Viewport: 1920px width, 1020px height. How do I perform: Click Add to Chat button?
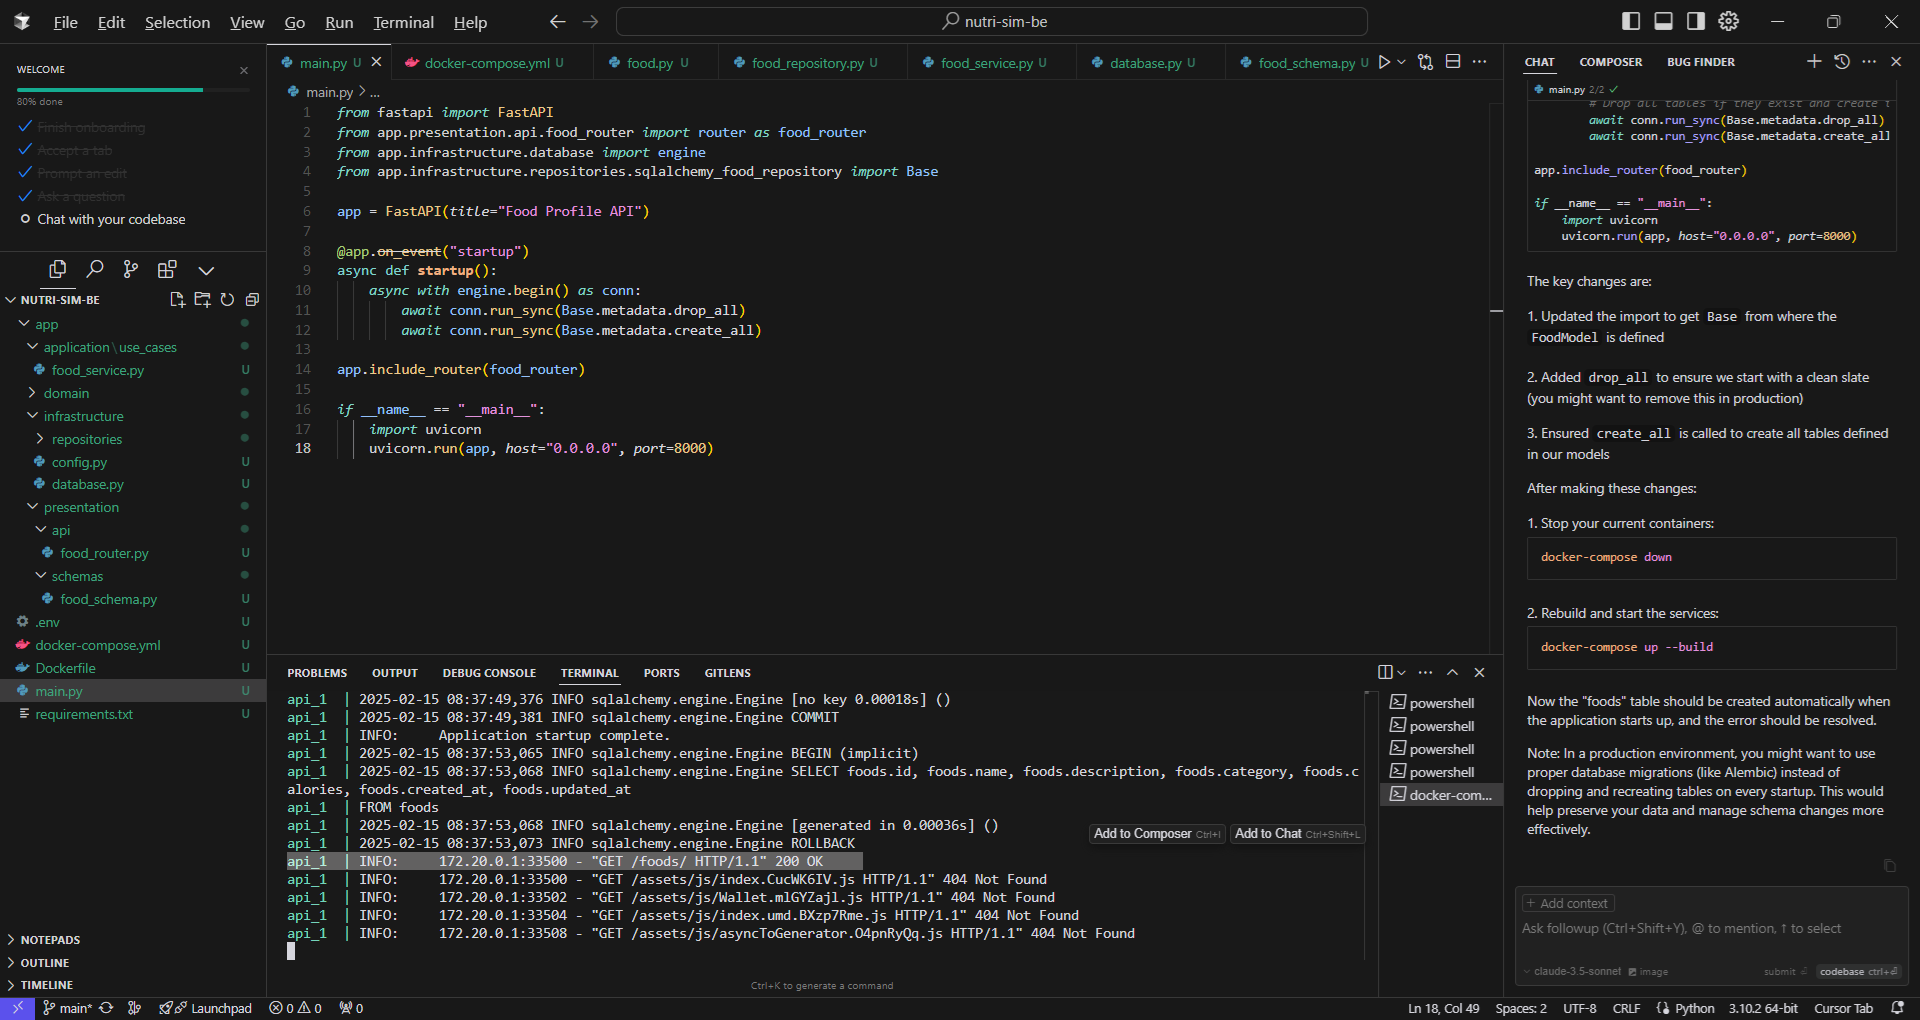point(1296,834)
